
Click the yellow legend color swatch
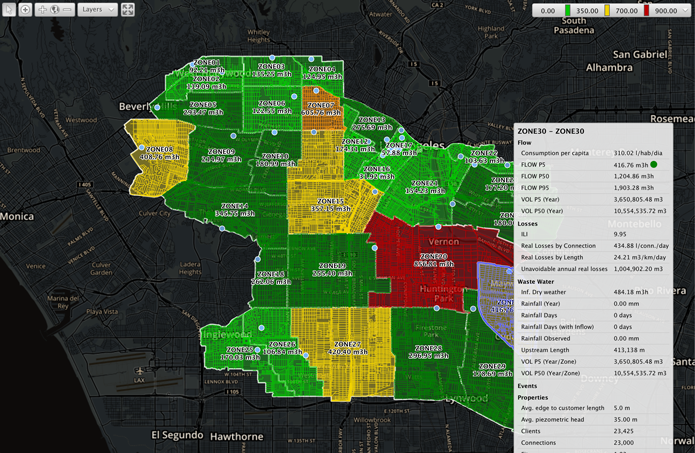pos(608,10)
